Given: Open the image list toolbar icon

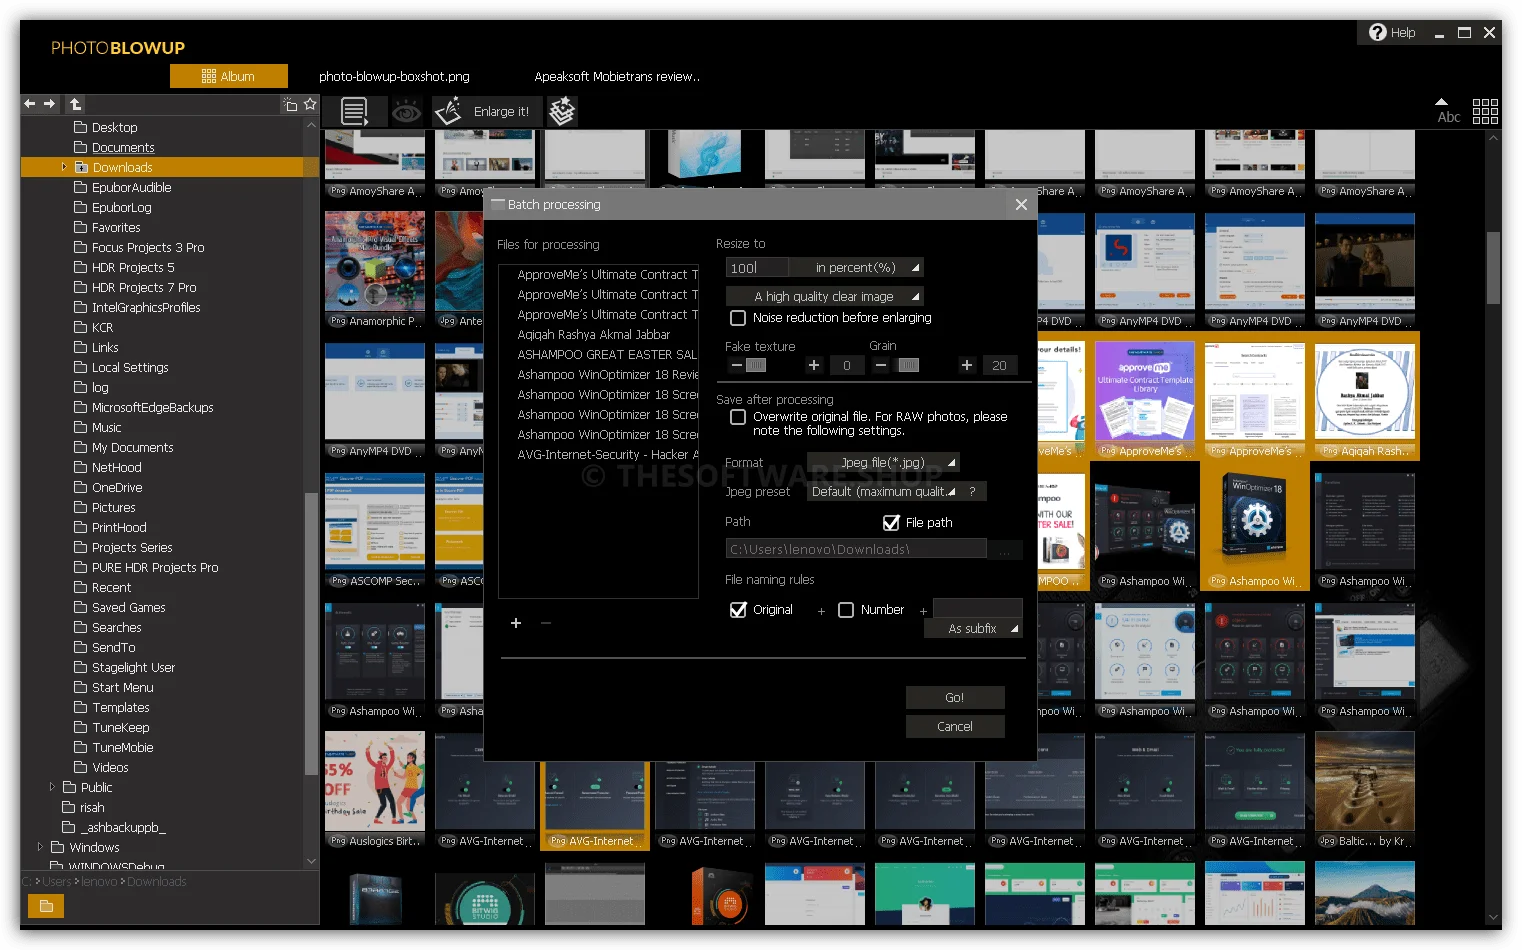Looking at the screenshot, I should click(353, 111).
